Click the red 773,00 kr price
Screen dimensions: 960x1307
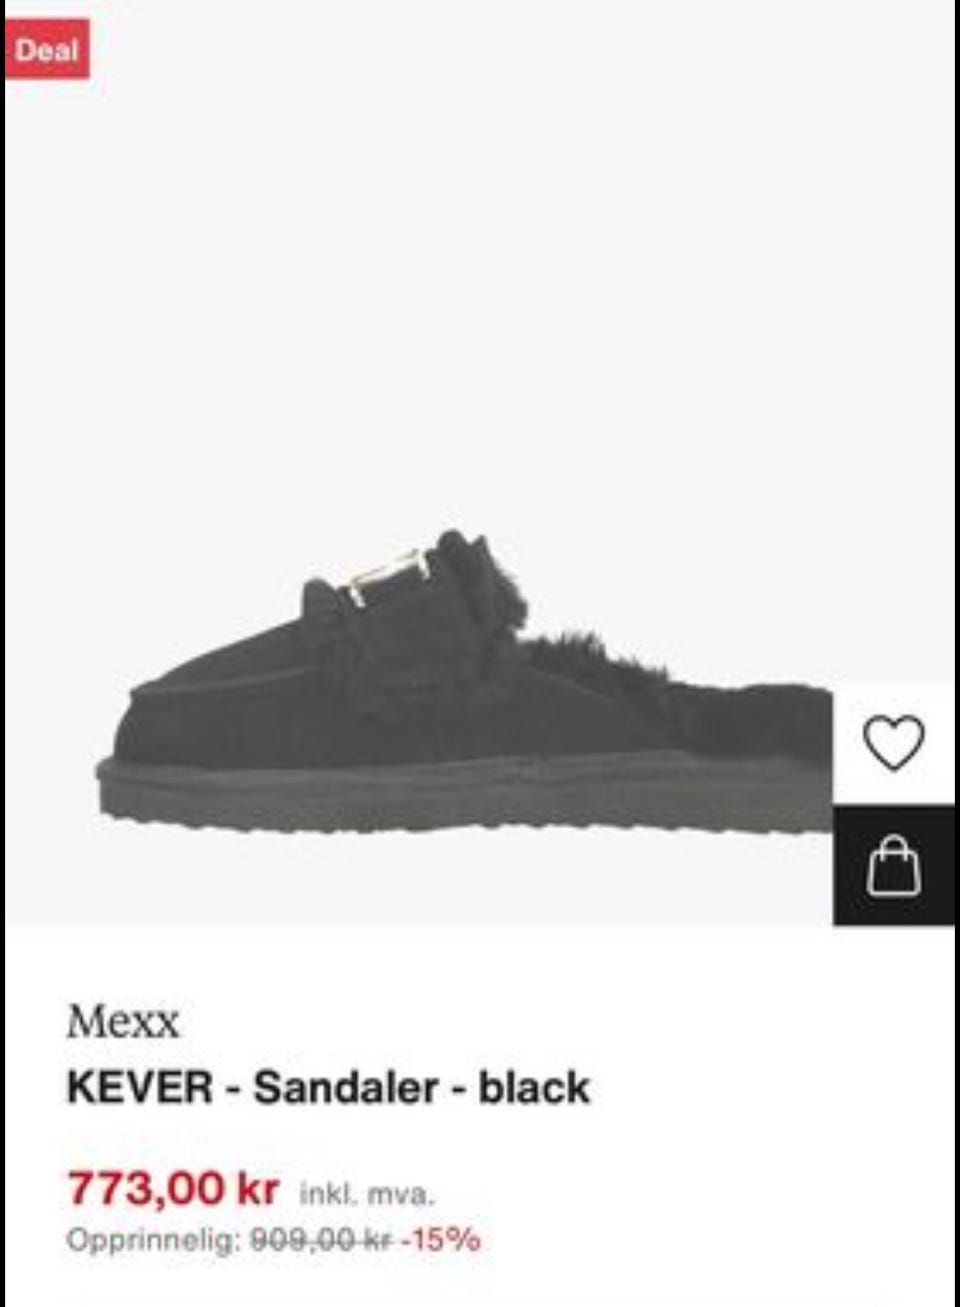point(173,1189)
